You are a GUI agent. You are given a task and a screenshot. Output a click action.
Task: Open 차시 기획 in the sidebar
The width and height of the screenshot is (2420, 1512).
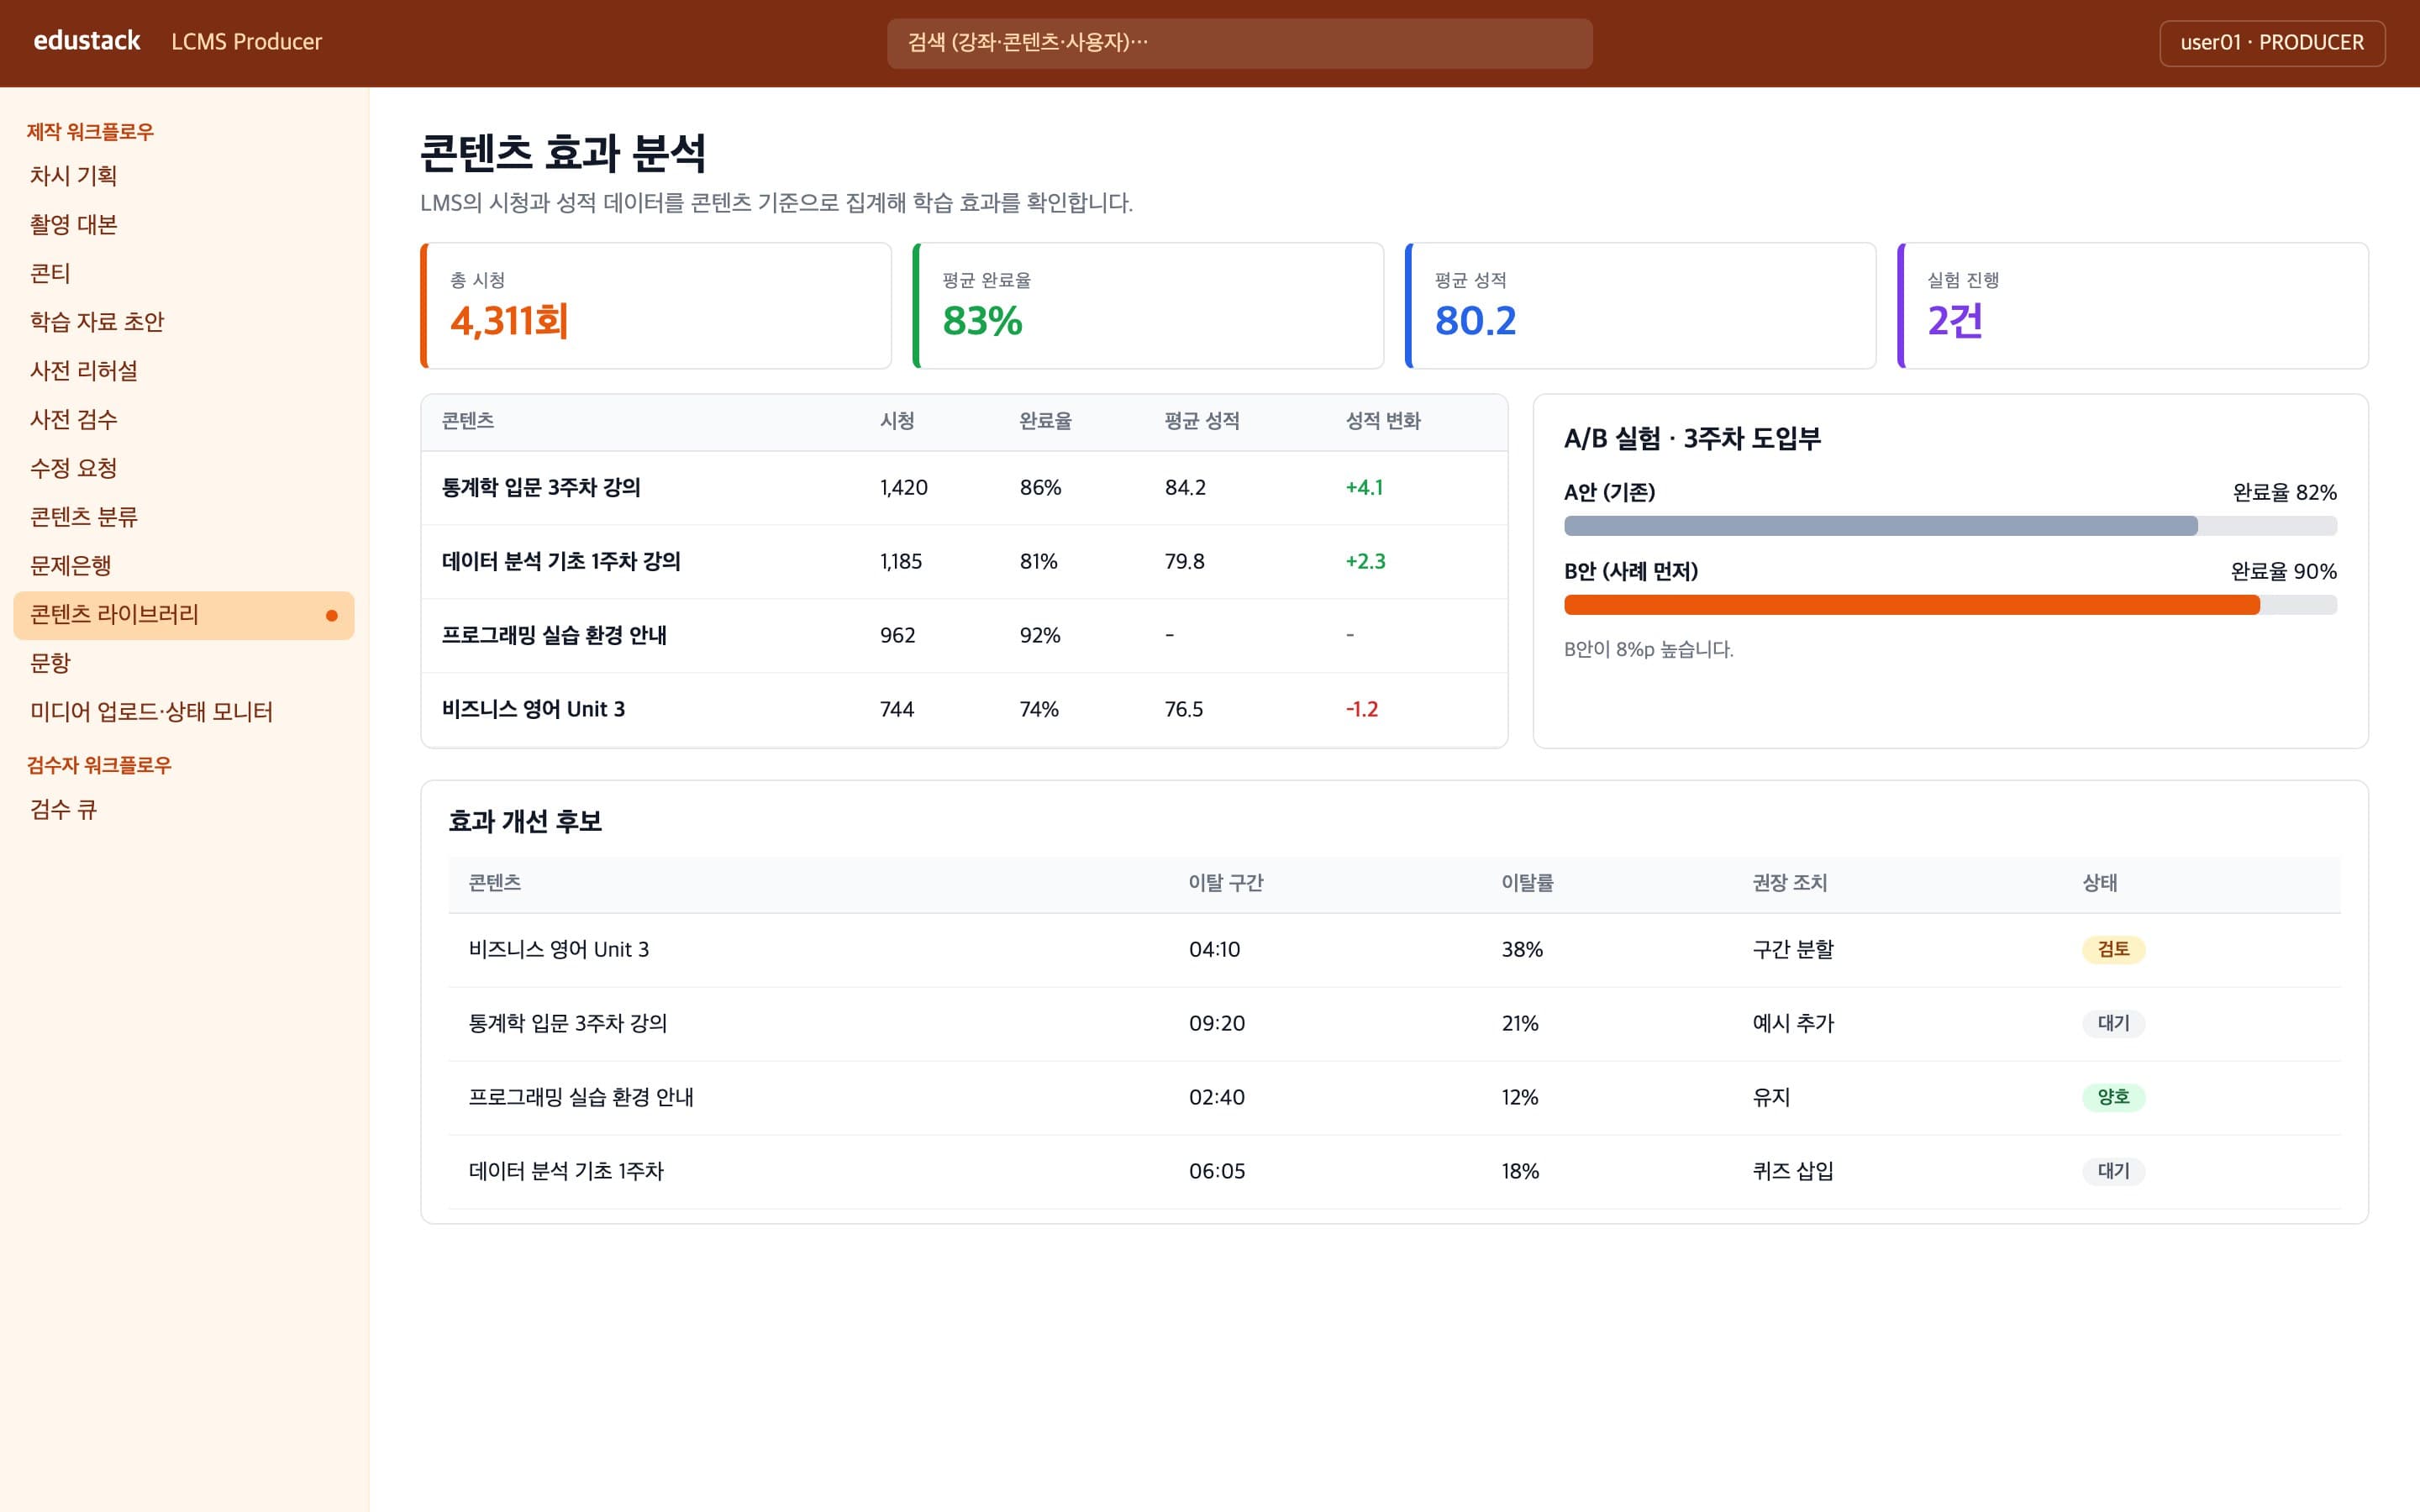(x=184, y=176)
